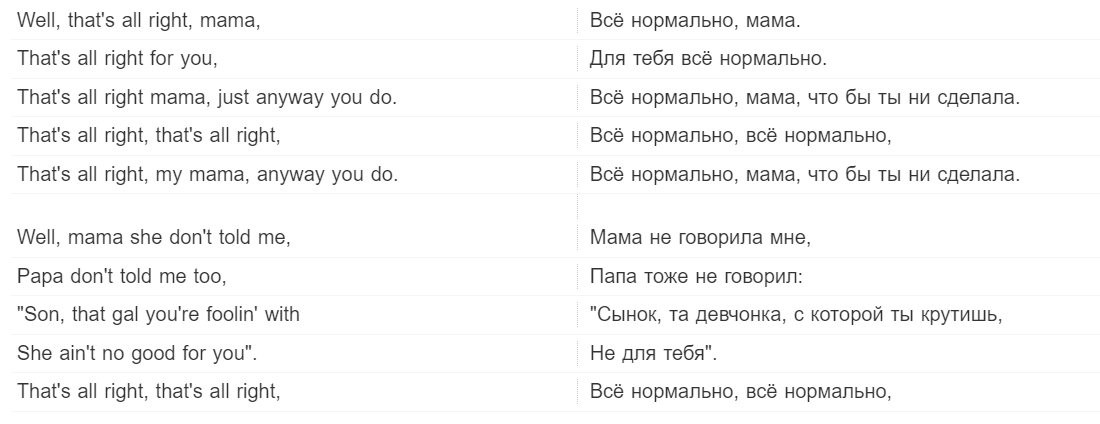Screen dimensions: 1100x424
Task: Click Russian translation of "just anyway you do" line
Action: pos(805,98)
